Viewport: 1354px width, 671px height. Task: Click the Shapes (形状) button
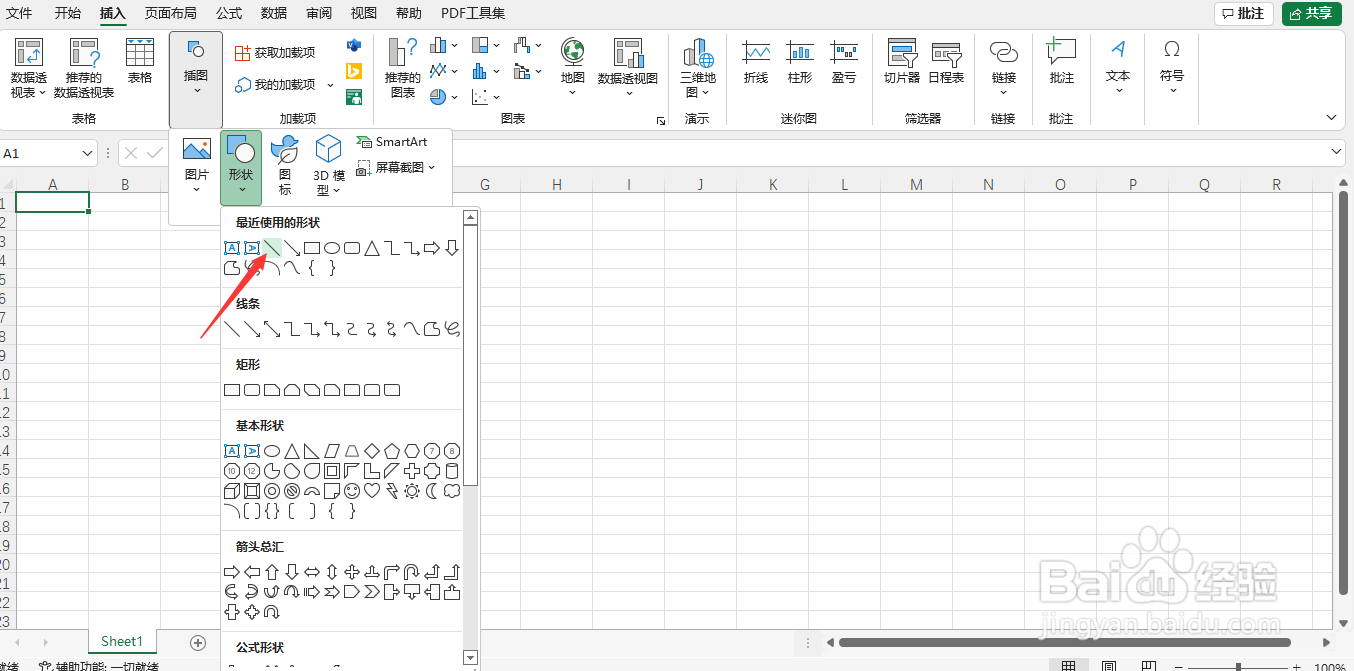point(241,167)
